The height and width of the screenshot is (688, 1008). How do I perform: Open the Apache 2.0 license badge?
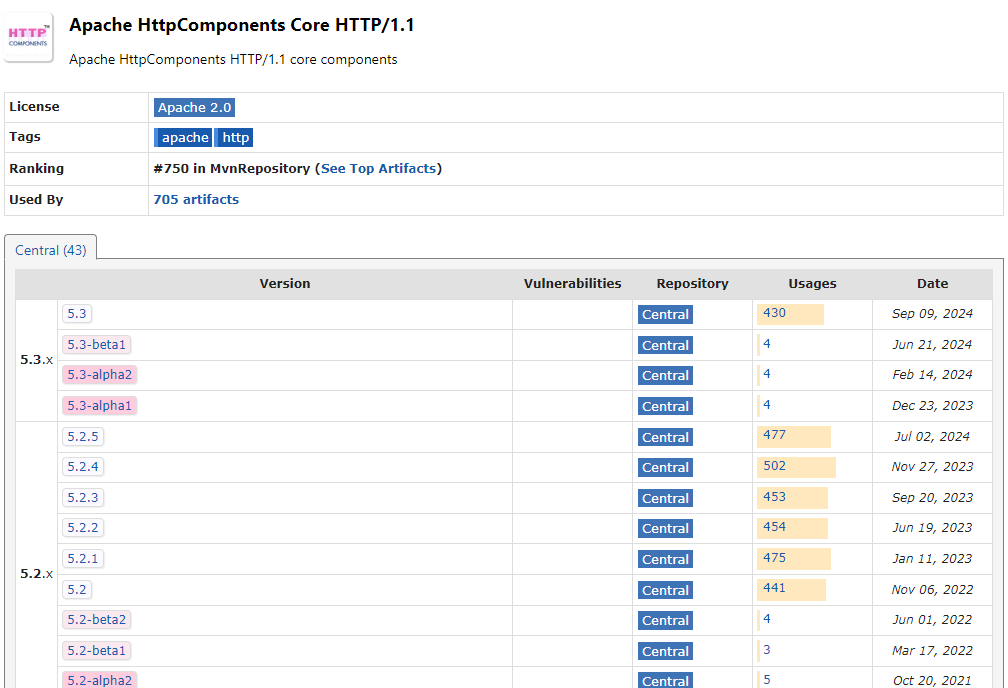tap(194, 107)
